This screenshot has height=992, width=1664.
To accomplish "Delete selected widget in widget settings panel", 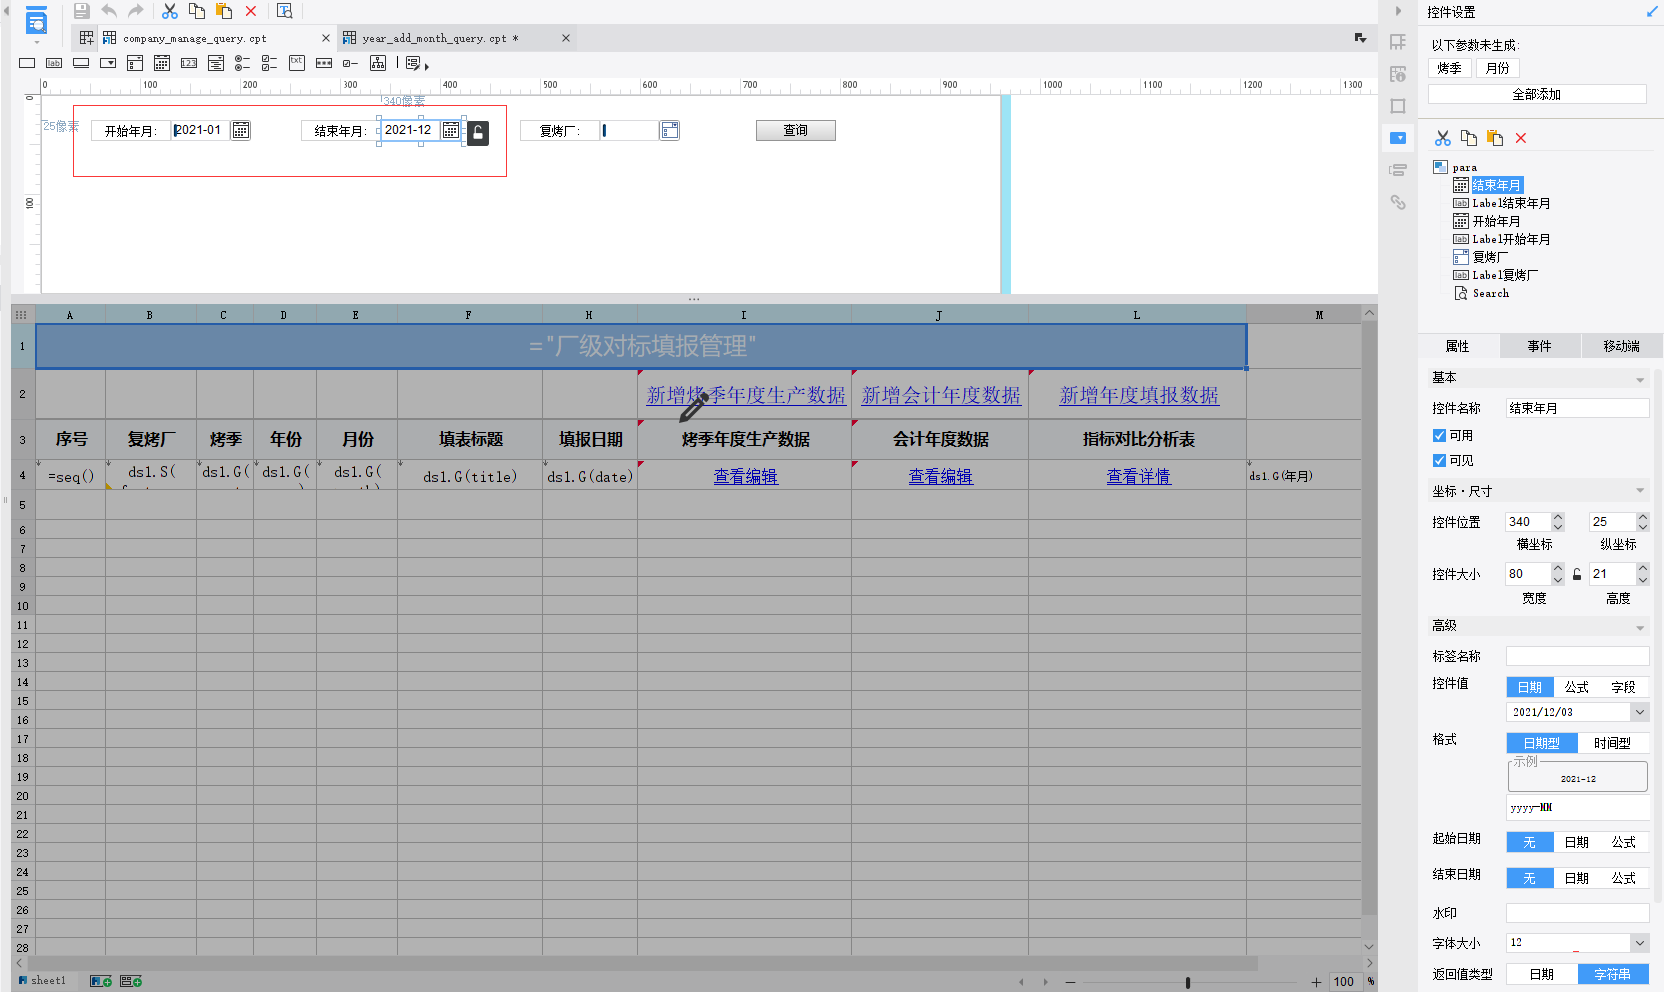I will pyautogui.click(x=1521, y=138).
